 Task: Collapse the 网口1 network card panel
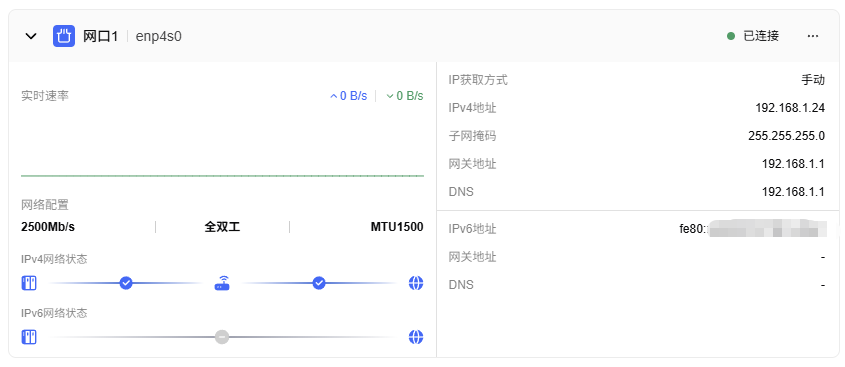pyautogui.click(x=31, y=37)
